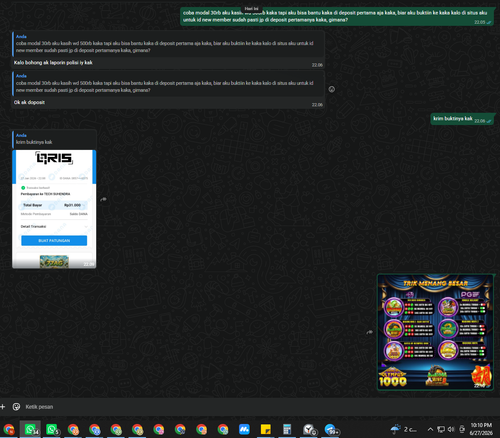This screenshot has height=438, width=500.
Task: Open Sticky Notes from the taskbar
Action: [266, 429]
